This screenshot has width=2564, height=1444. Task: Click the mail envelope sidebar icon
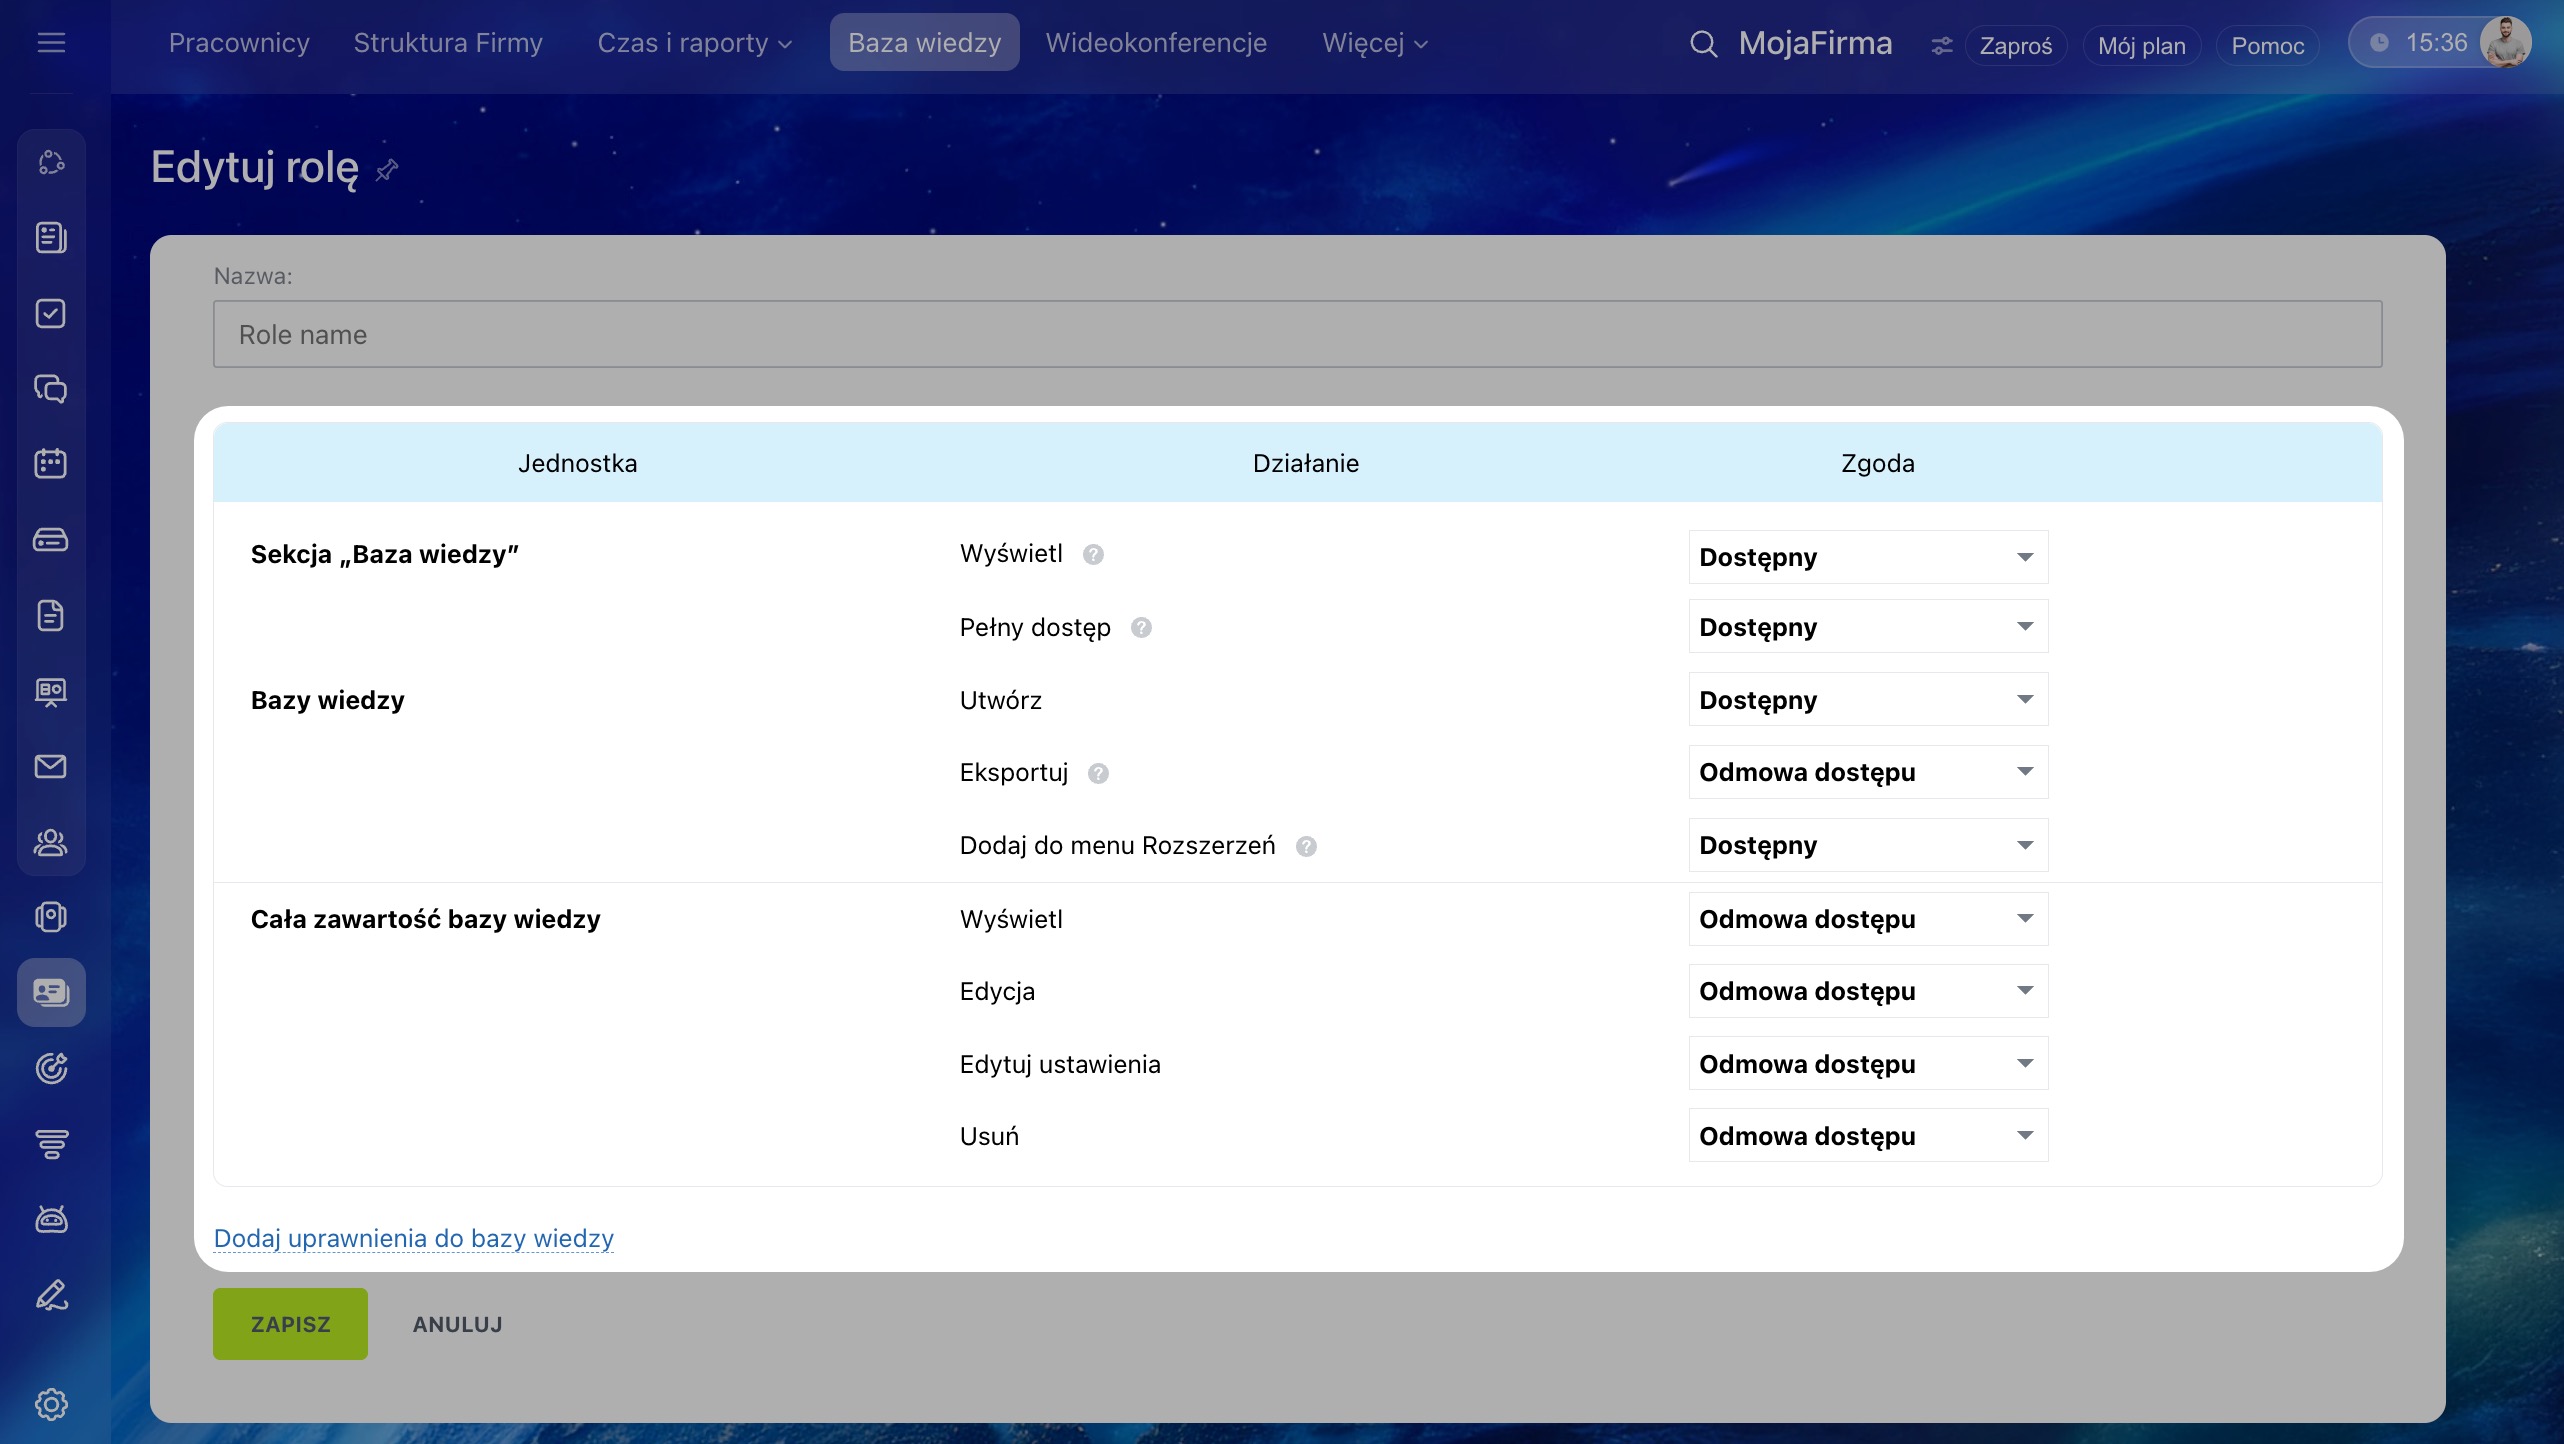pyautogui.click(x=51, y=767)
